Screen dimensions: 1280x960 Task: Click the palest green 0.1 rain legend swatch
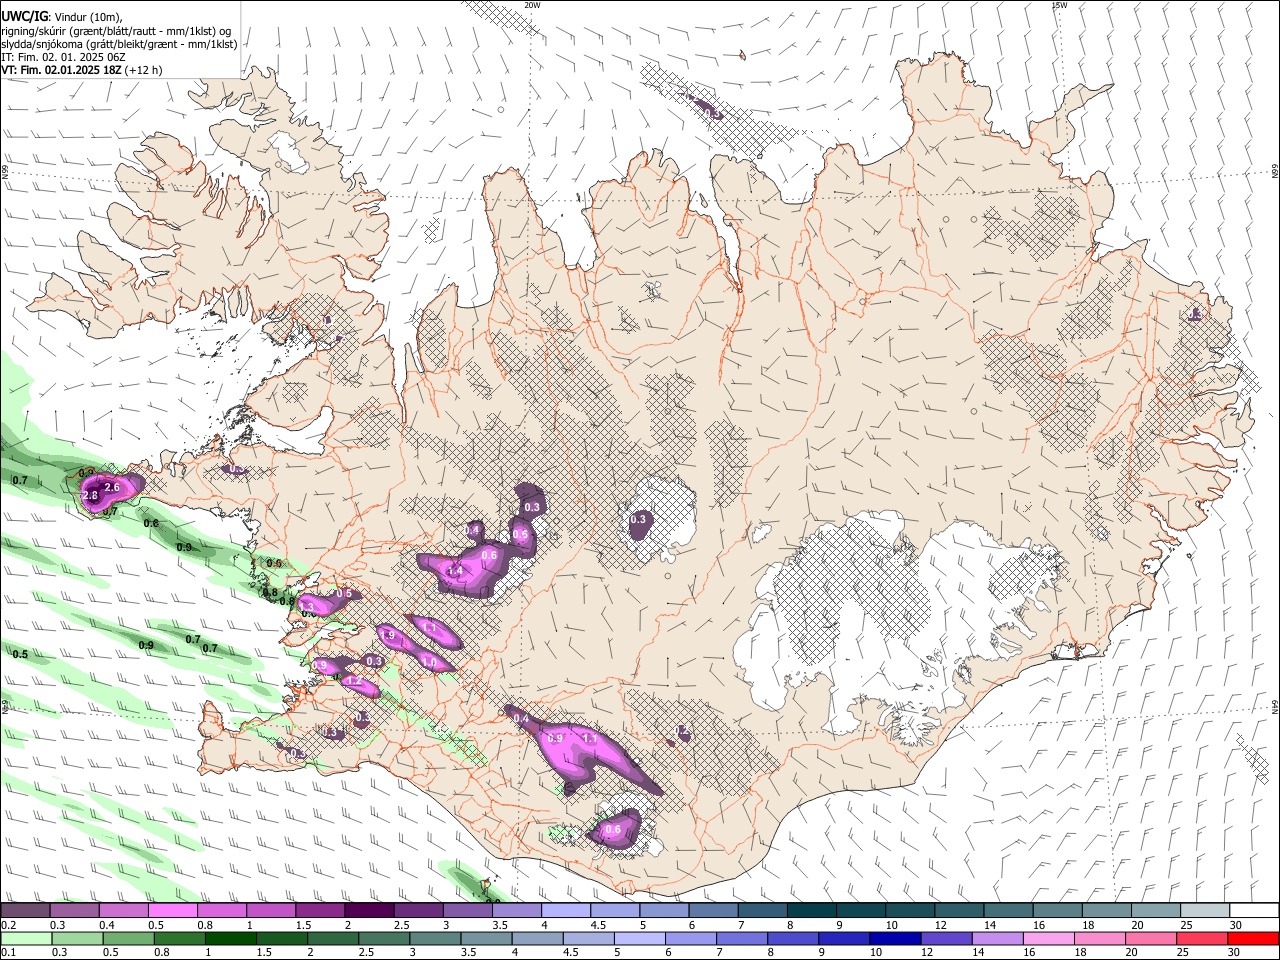(25, 939)
